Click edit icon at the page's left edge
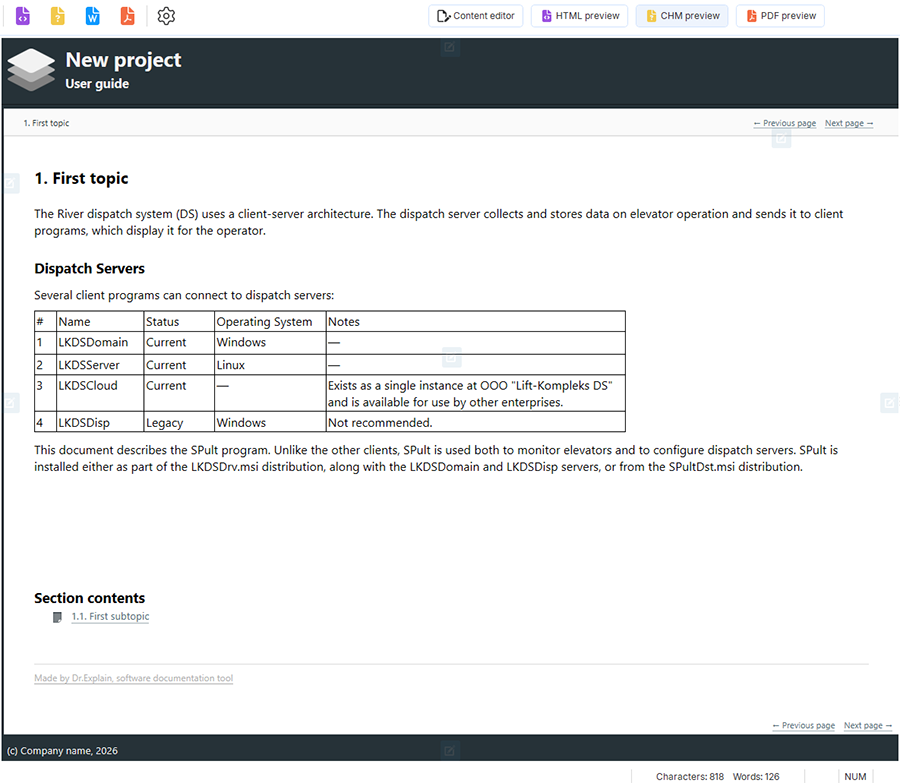Image resolution: width=900 pixels, height=783 pixels. pos(11,403)
